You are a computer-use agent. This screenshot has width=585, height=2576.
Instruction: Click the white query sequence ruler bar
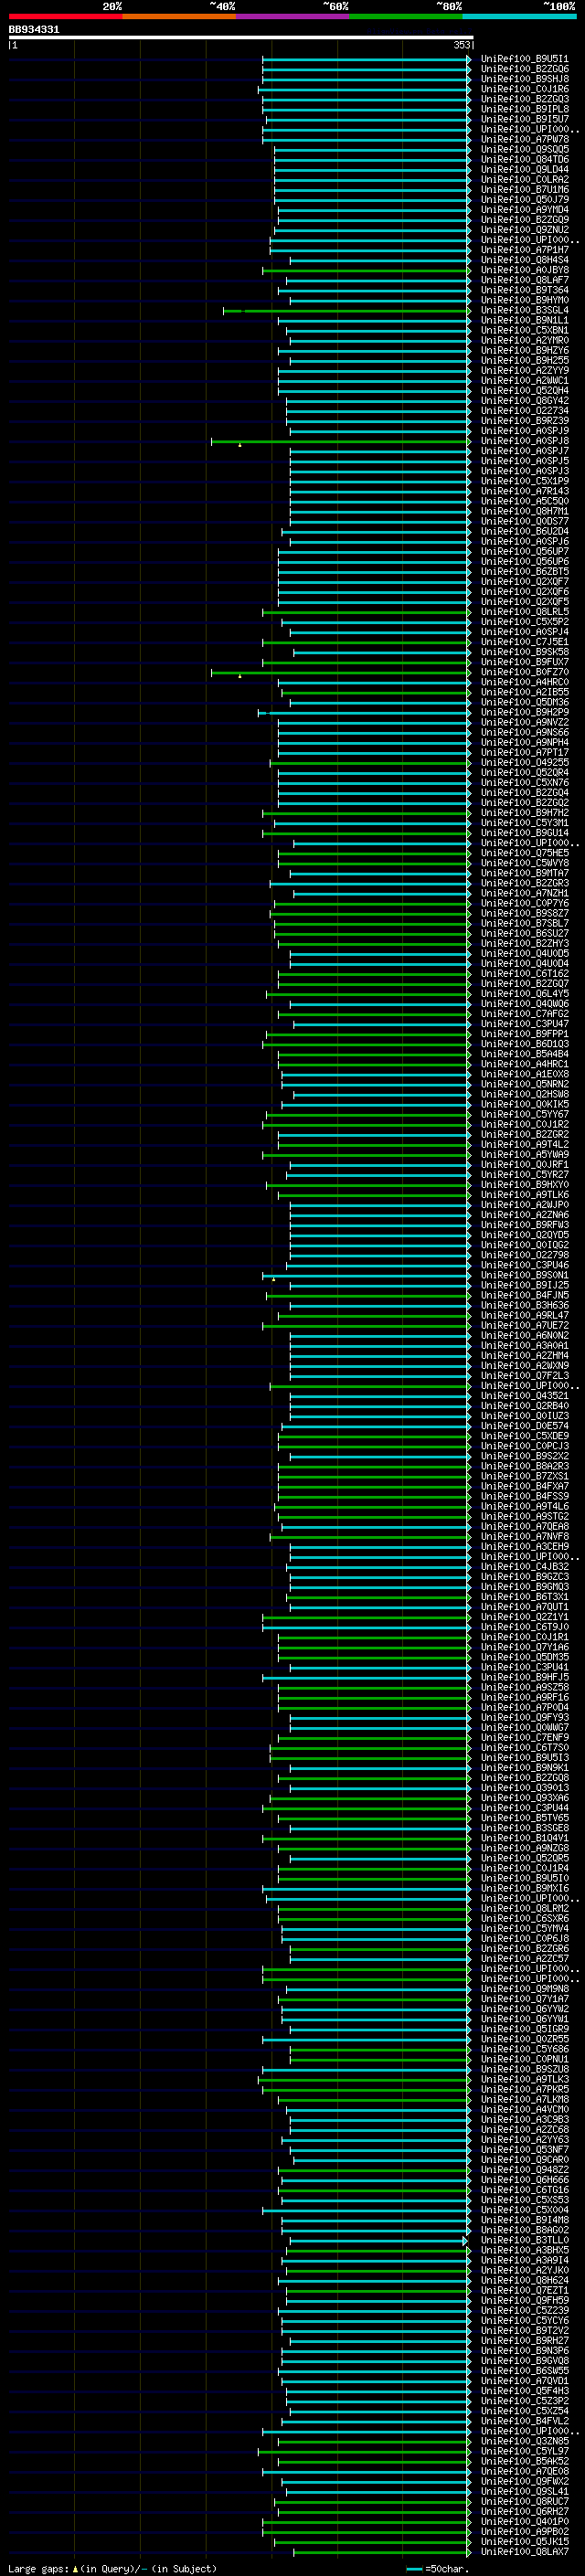point(241,38)
